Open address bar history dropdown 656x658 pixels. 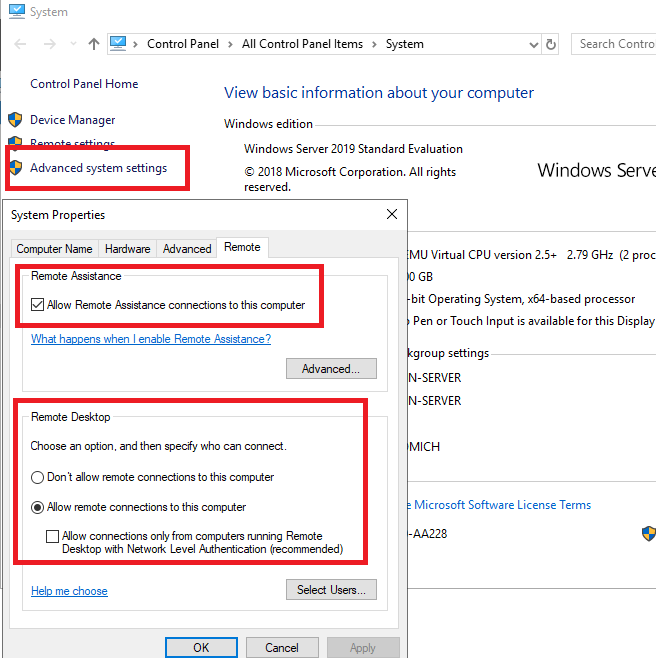click(x=533, y=44)
